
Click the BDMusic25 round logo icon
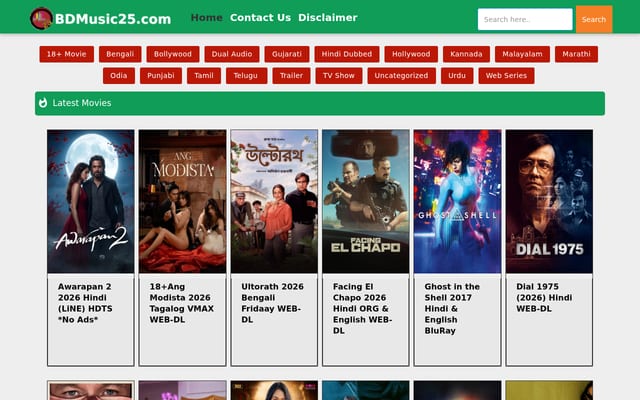coord(42,18)
